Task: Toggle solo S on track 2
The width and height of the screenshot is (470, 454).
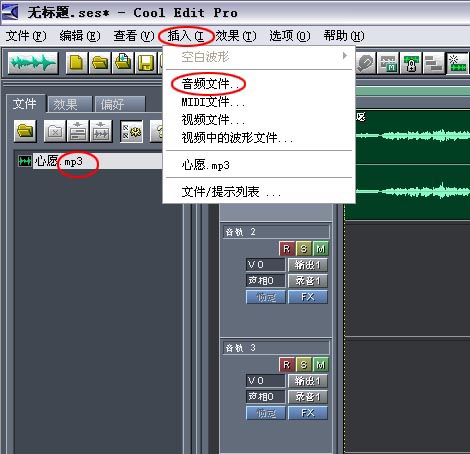Action: pos(303,249)
